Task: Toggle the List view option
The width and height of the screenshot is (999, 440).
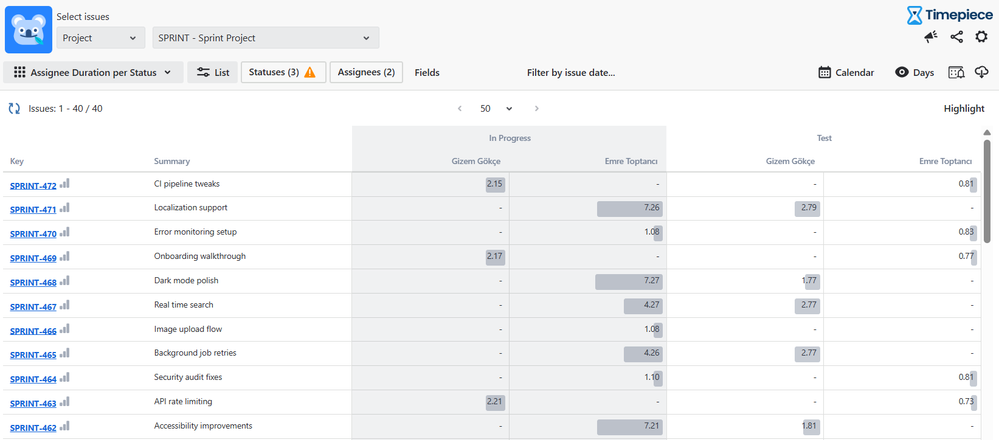Action: pyautogui.click(x=213, y=72)
